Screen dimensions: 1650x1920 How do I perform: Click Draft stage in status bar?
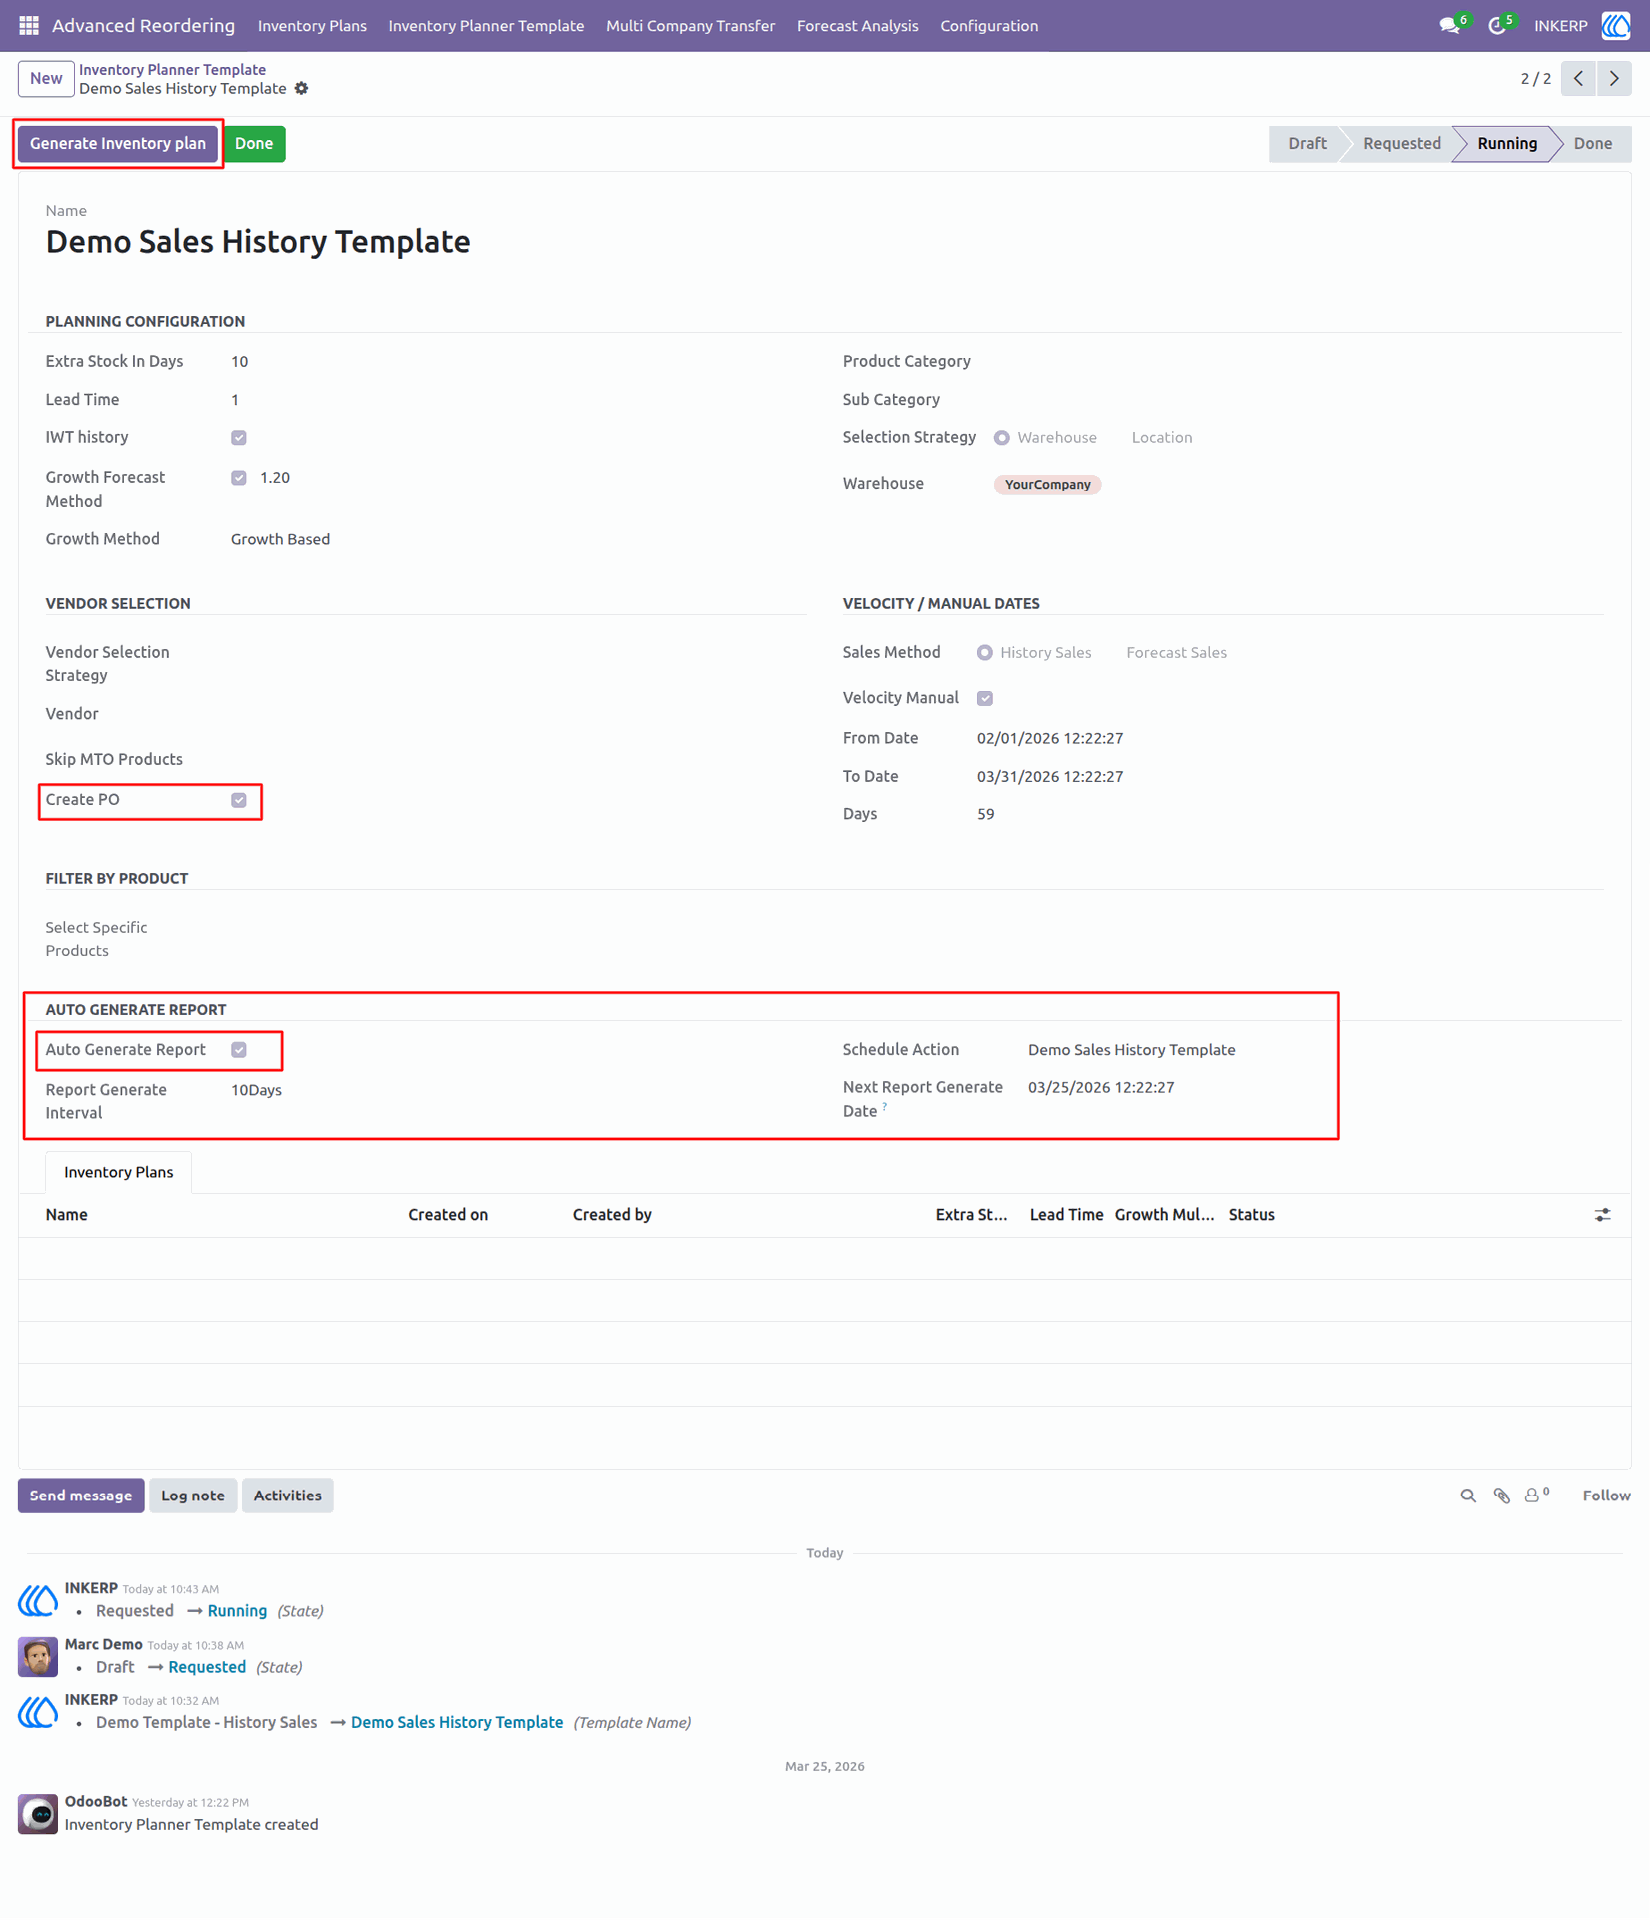click(x=1307, y=144)
